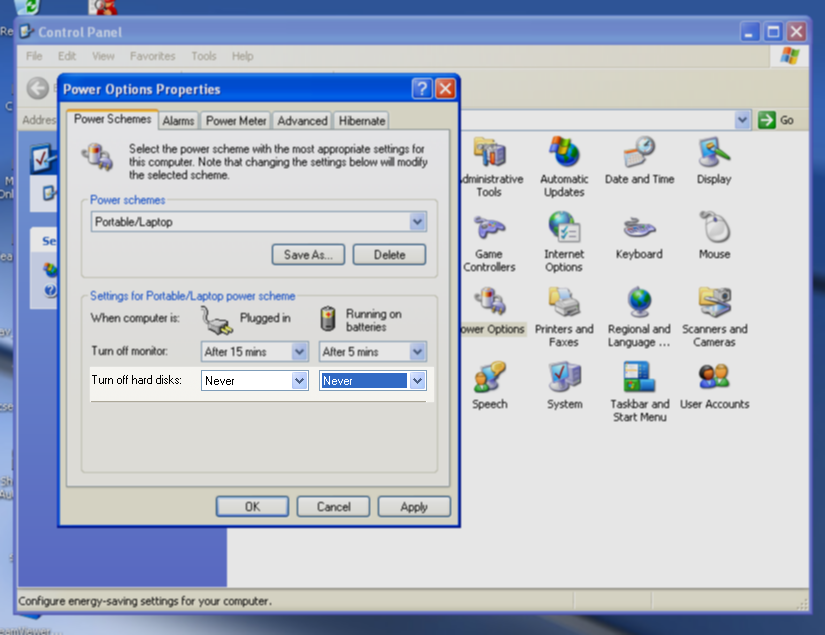The height and width of the screenshot is (635, 825).
Task: Open the Display icon
Action: click(x=714, y=161)
